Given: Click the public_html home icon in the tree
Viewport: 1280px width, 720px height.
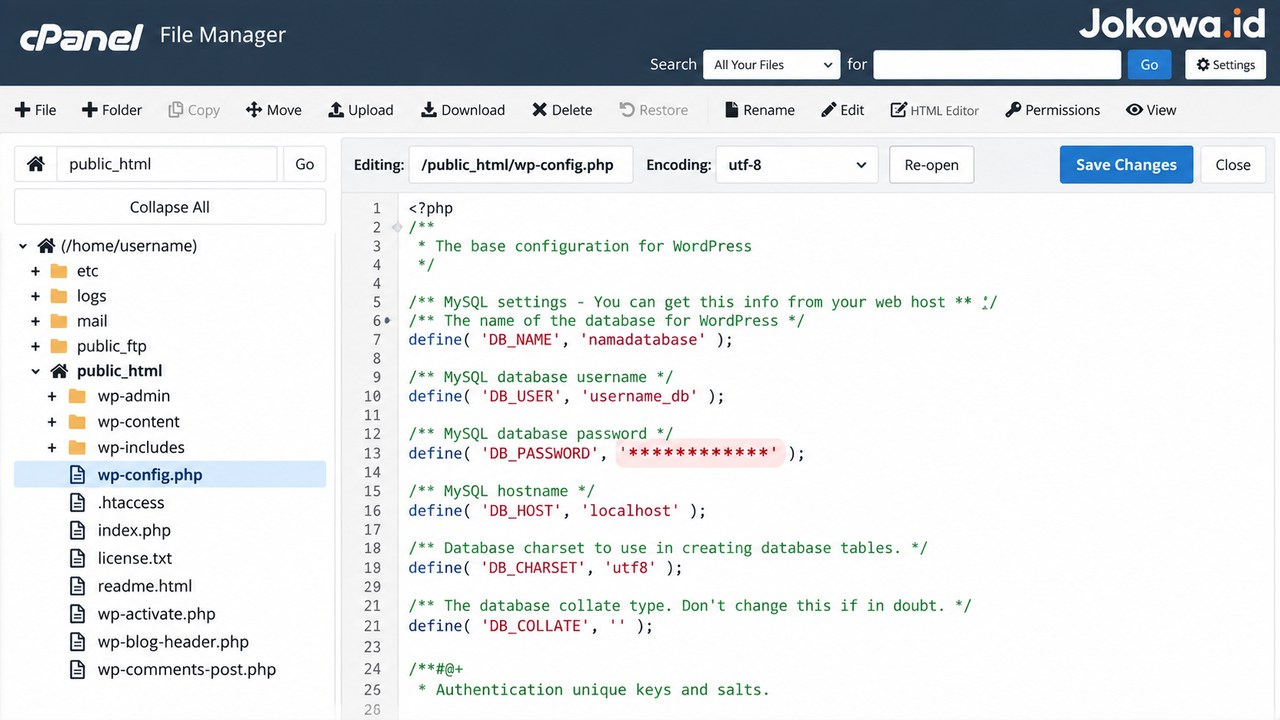Looking at the screenshot, I should click(60, 371).
